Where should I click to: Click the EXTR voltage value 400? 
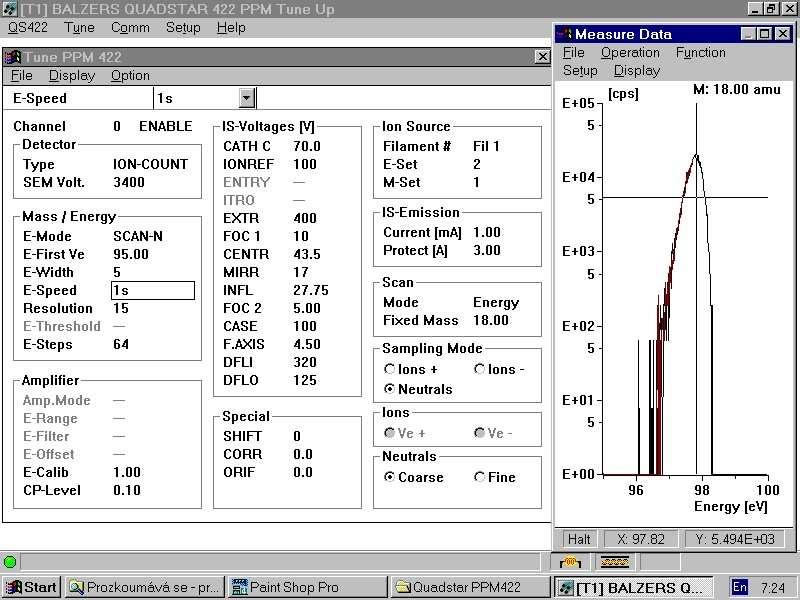tap(305, 218)
